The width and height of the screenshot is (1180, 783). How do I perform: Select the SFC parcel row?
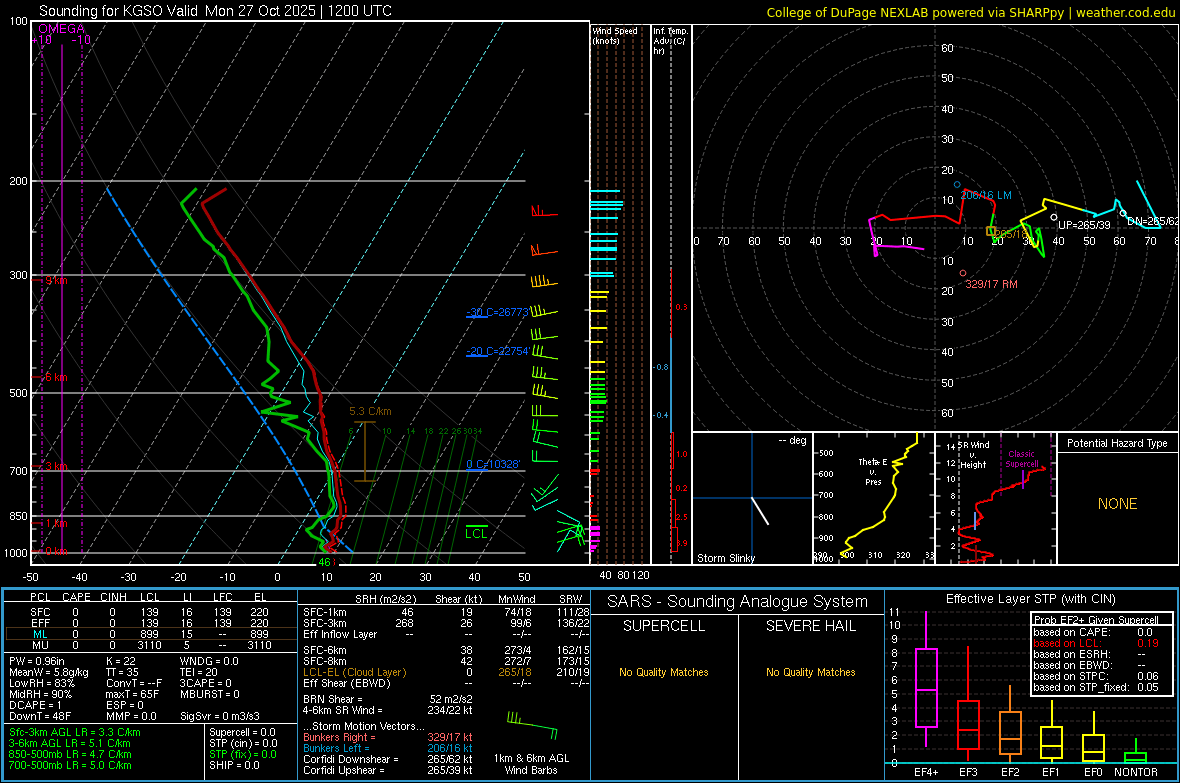click(150, 612)
